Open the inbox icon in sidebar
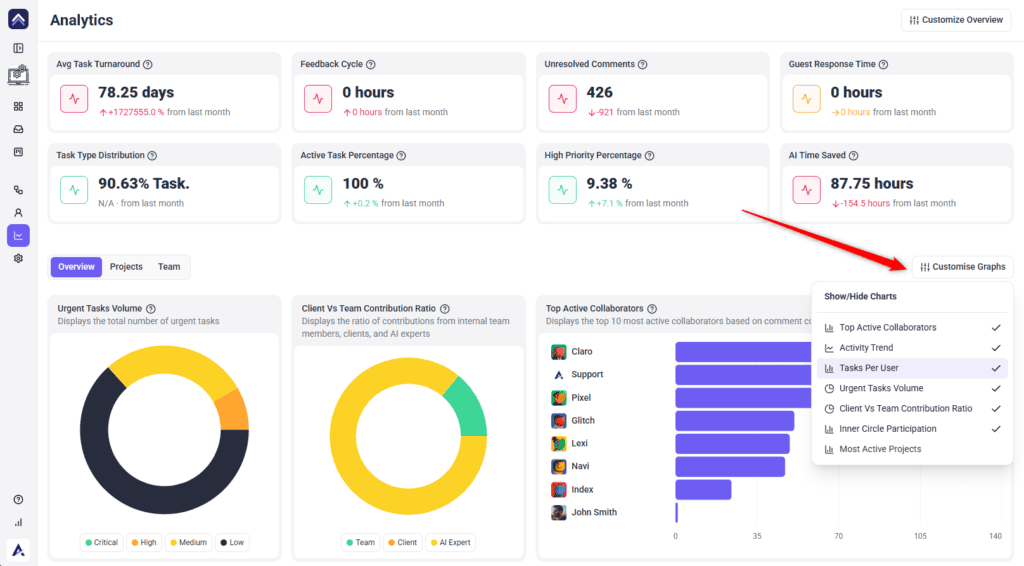 tap(18, 129)
